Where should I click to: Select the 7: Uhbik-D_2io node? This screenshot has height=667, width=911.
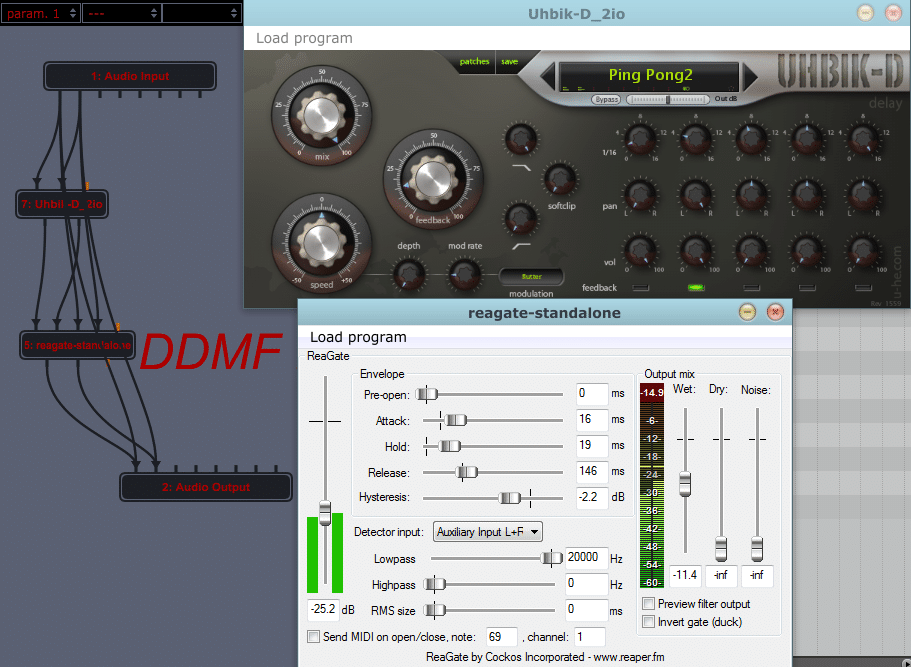62,204
